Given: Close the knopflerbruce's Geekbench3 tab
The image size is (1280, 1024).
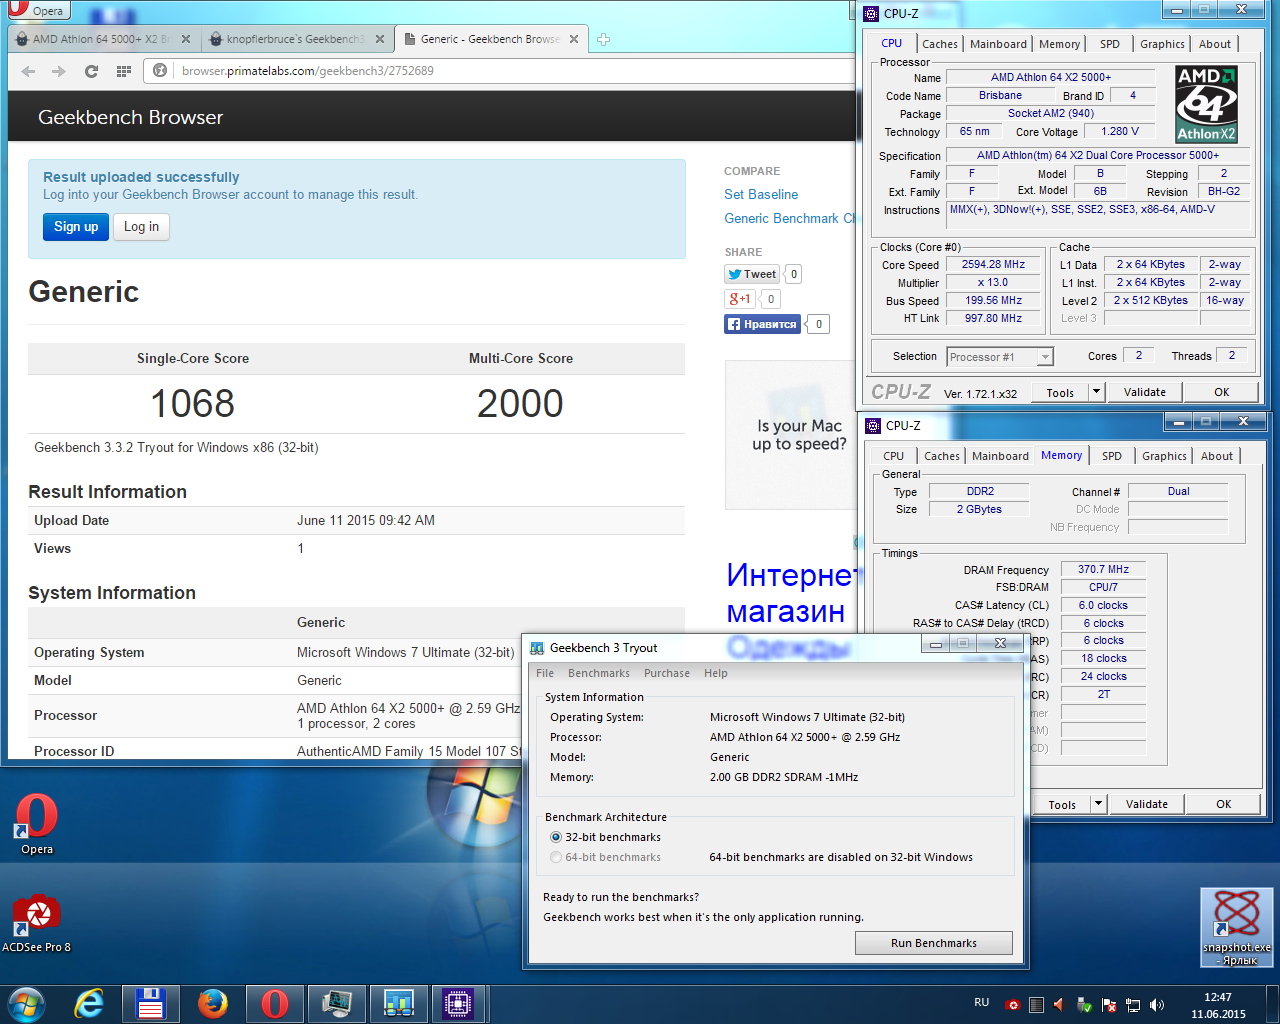Looking at the screenshot, I should click(x=380, y=39).
